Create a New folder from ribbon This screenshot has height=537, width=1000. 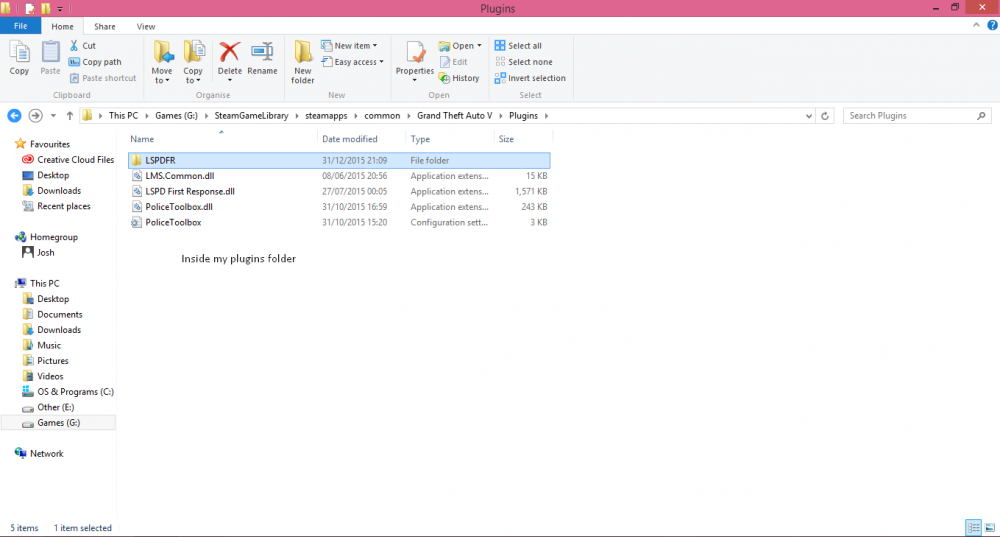point(303,62)
